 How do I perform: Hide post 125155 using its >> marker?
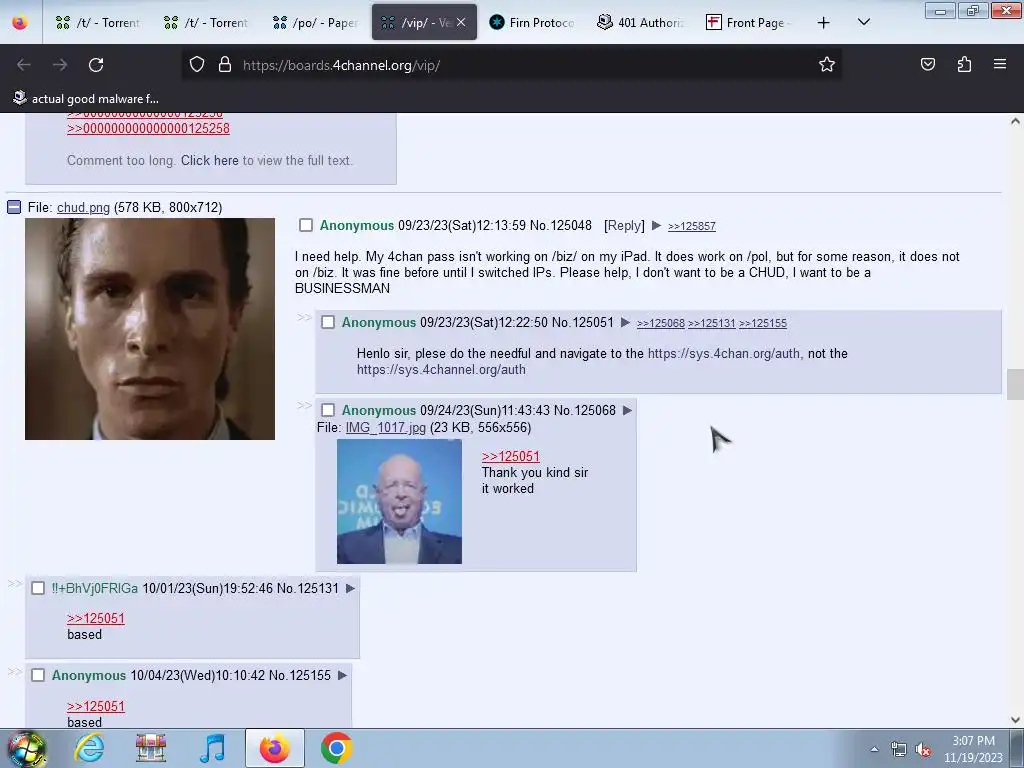click(x=14, y=671)
